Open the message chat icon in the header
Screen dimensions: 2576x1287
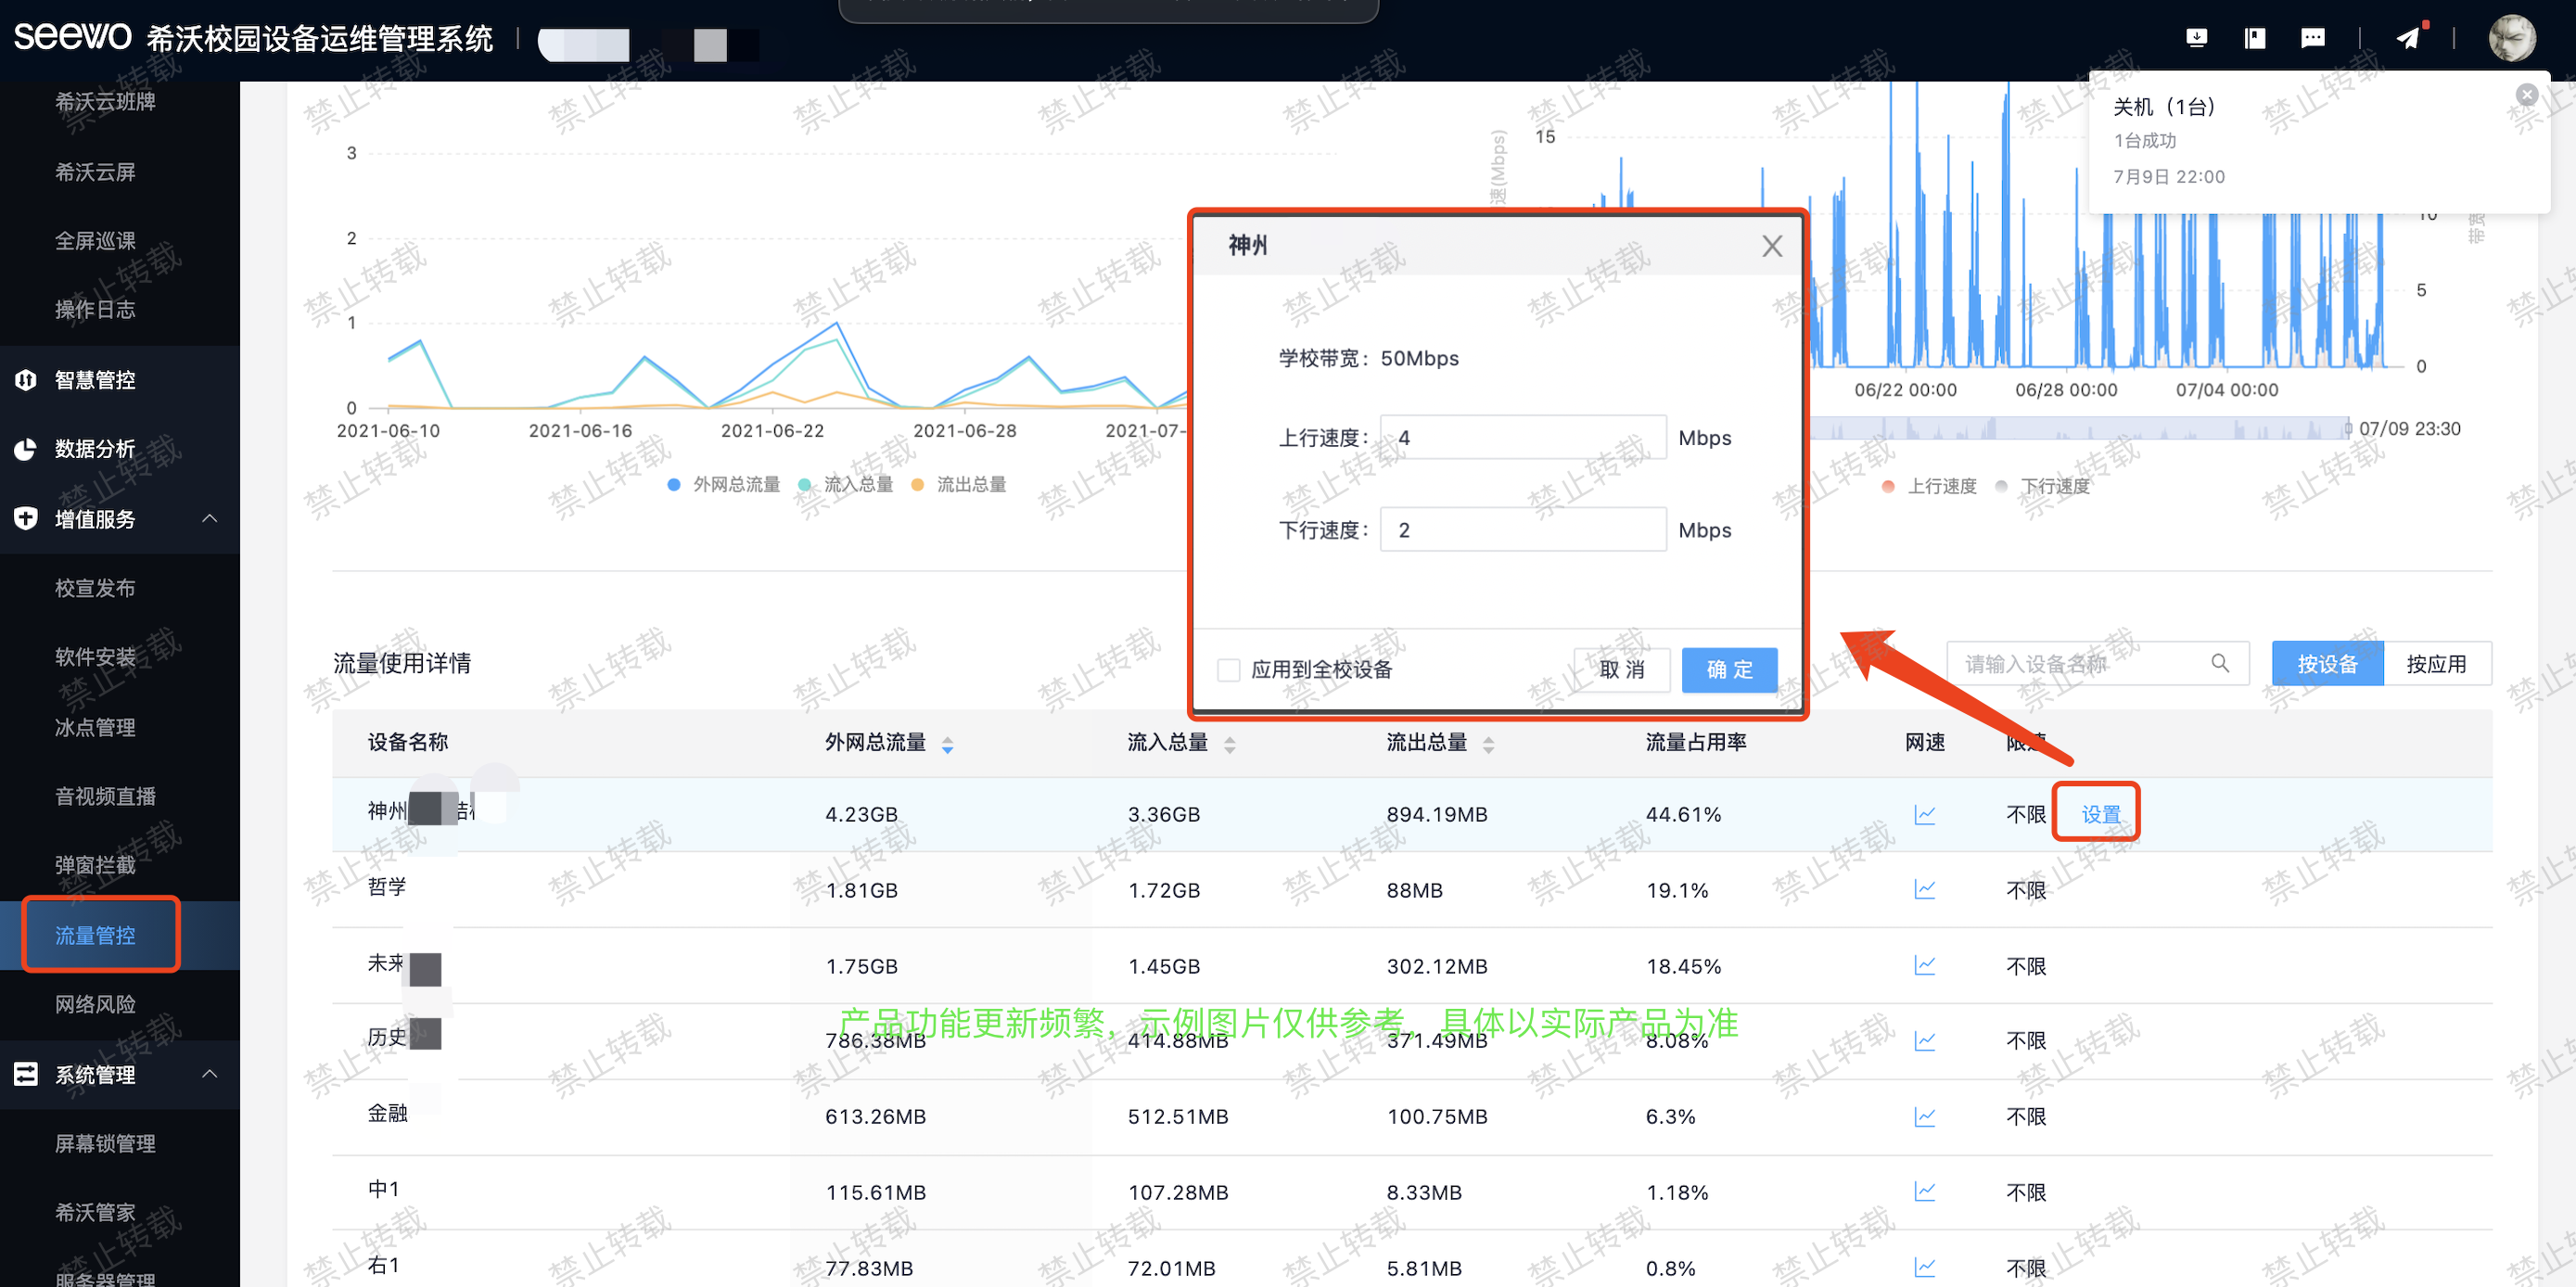point(2312,38)
